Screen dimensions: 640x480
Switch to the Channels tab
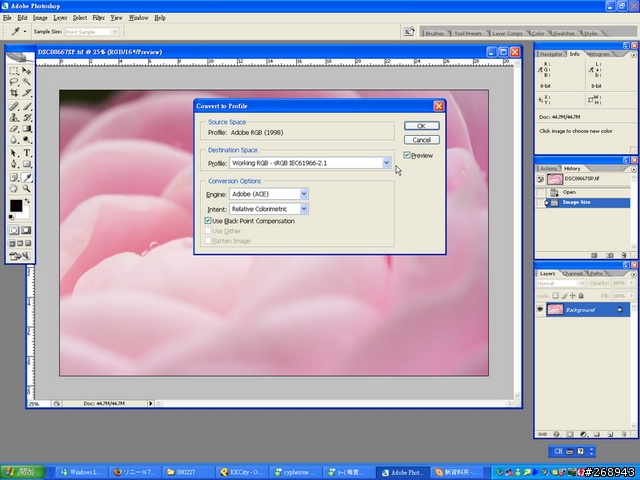(x=573, y=273)
